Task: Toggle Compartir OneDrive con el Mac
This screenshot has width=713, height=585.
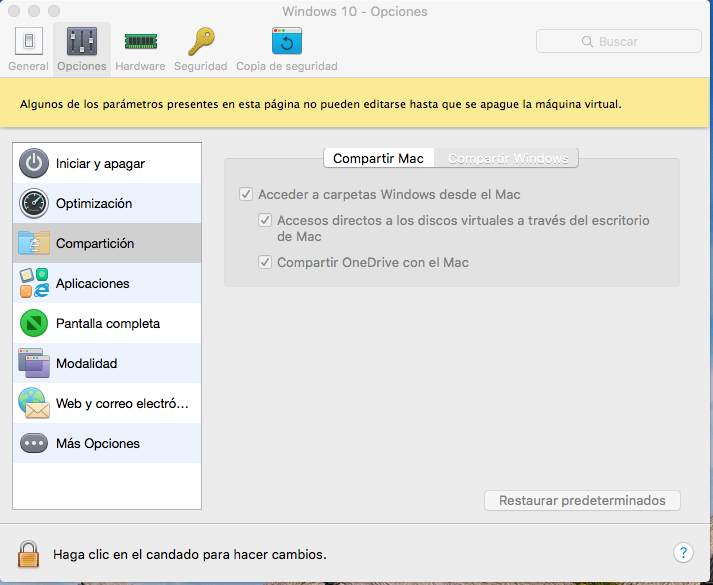Action: 265,262
